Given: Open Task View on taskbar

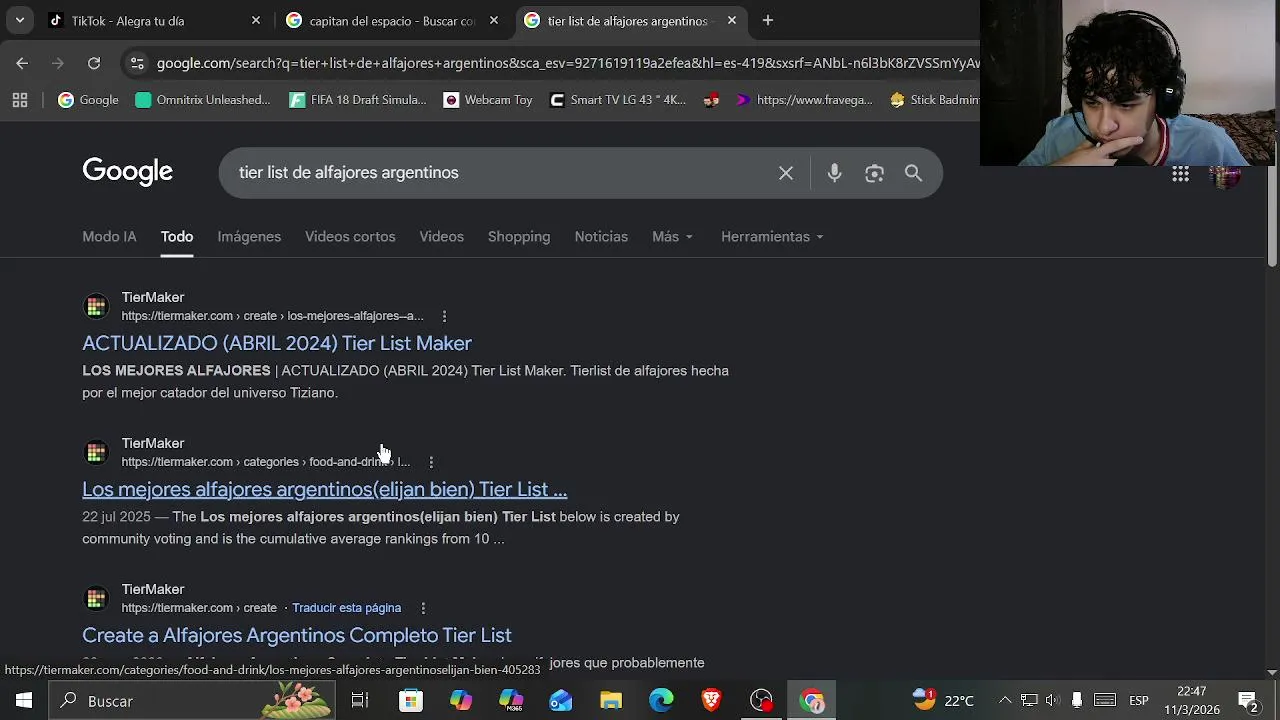Looking at the screenshot, I should click(360, 701).
